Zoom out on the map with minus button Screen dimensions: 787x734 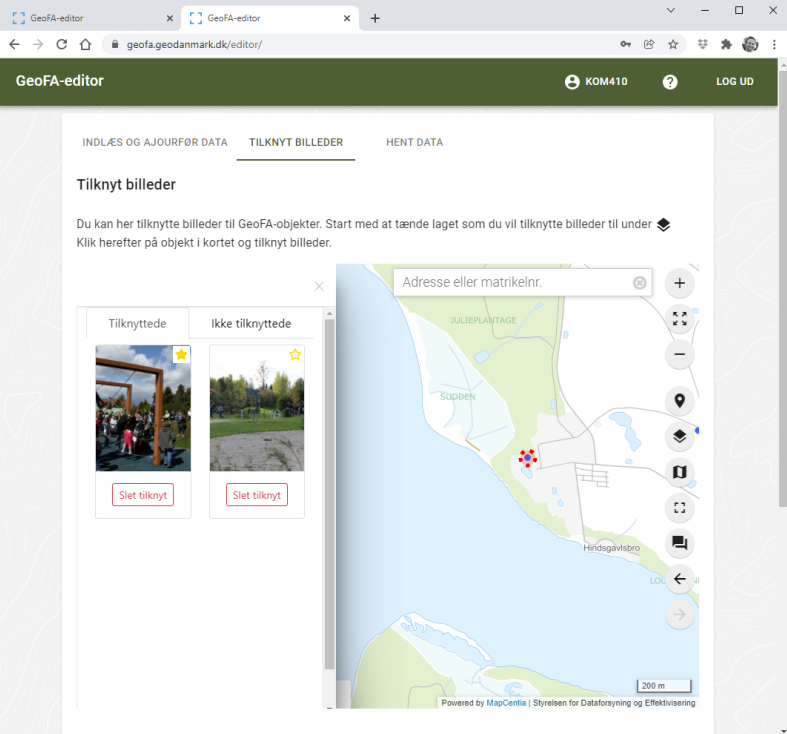(679, 354)
